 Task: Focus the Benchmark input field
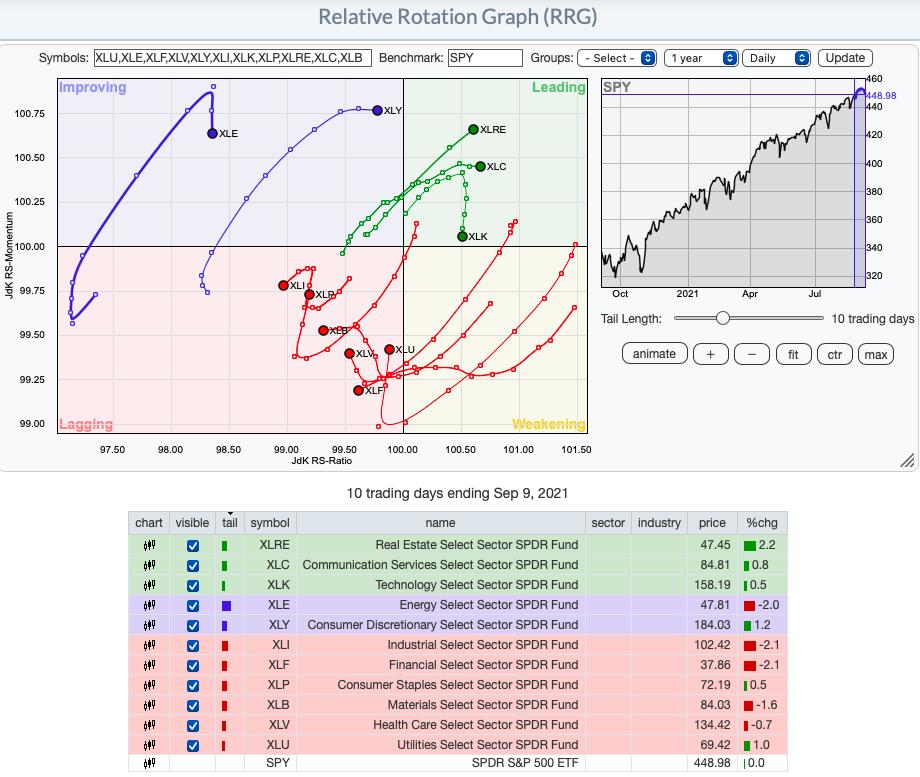tap(485, 58)
